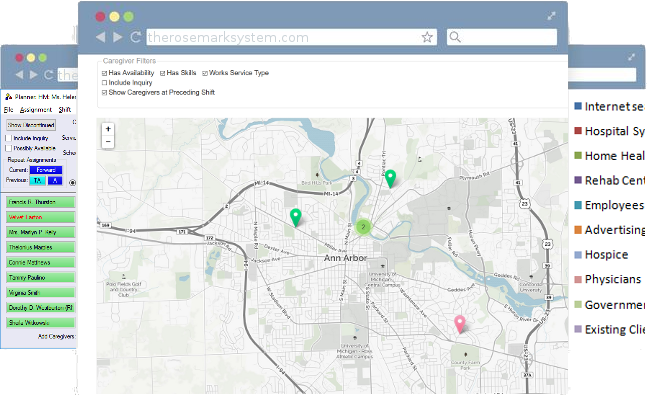Open the Shift menu
The width and height of the screenshot is (647, 395).
pyautogui.click(x=65, y=110)
